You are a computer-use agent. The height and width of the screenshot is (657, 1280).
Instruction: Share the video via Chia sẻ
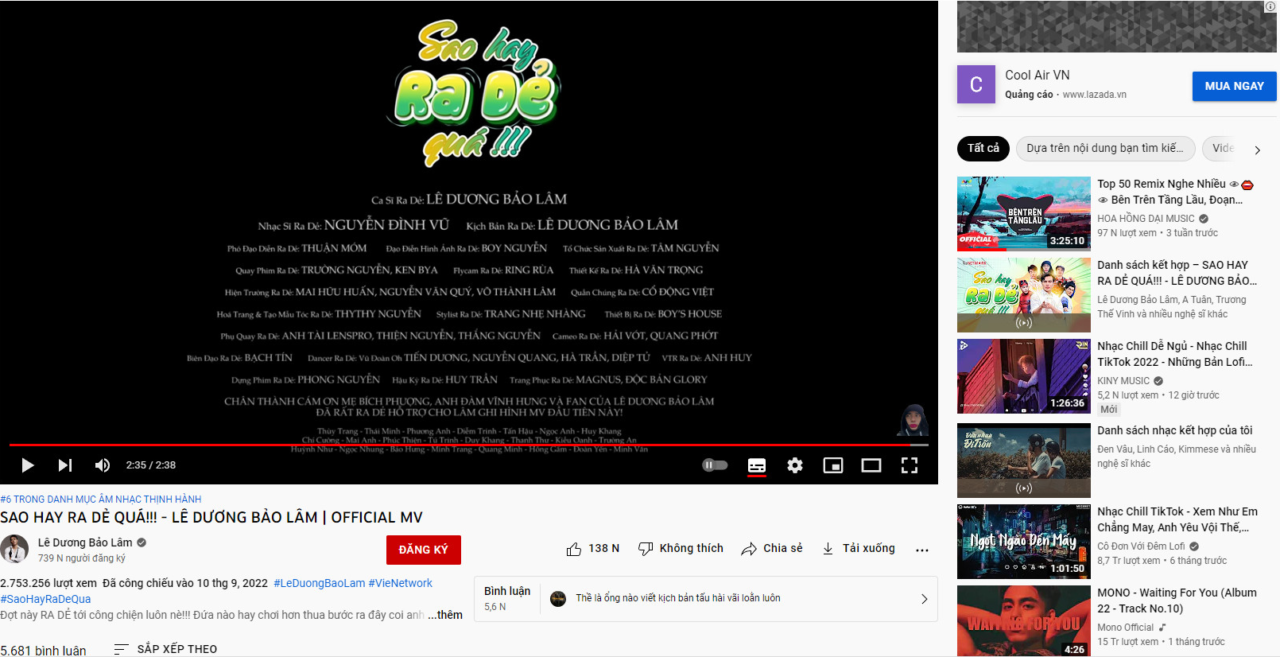click(x=772, y=549)
